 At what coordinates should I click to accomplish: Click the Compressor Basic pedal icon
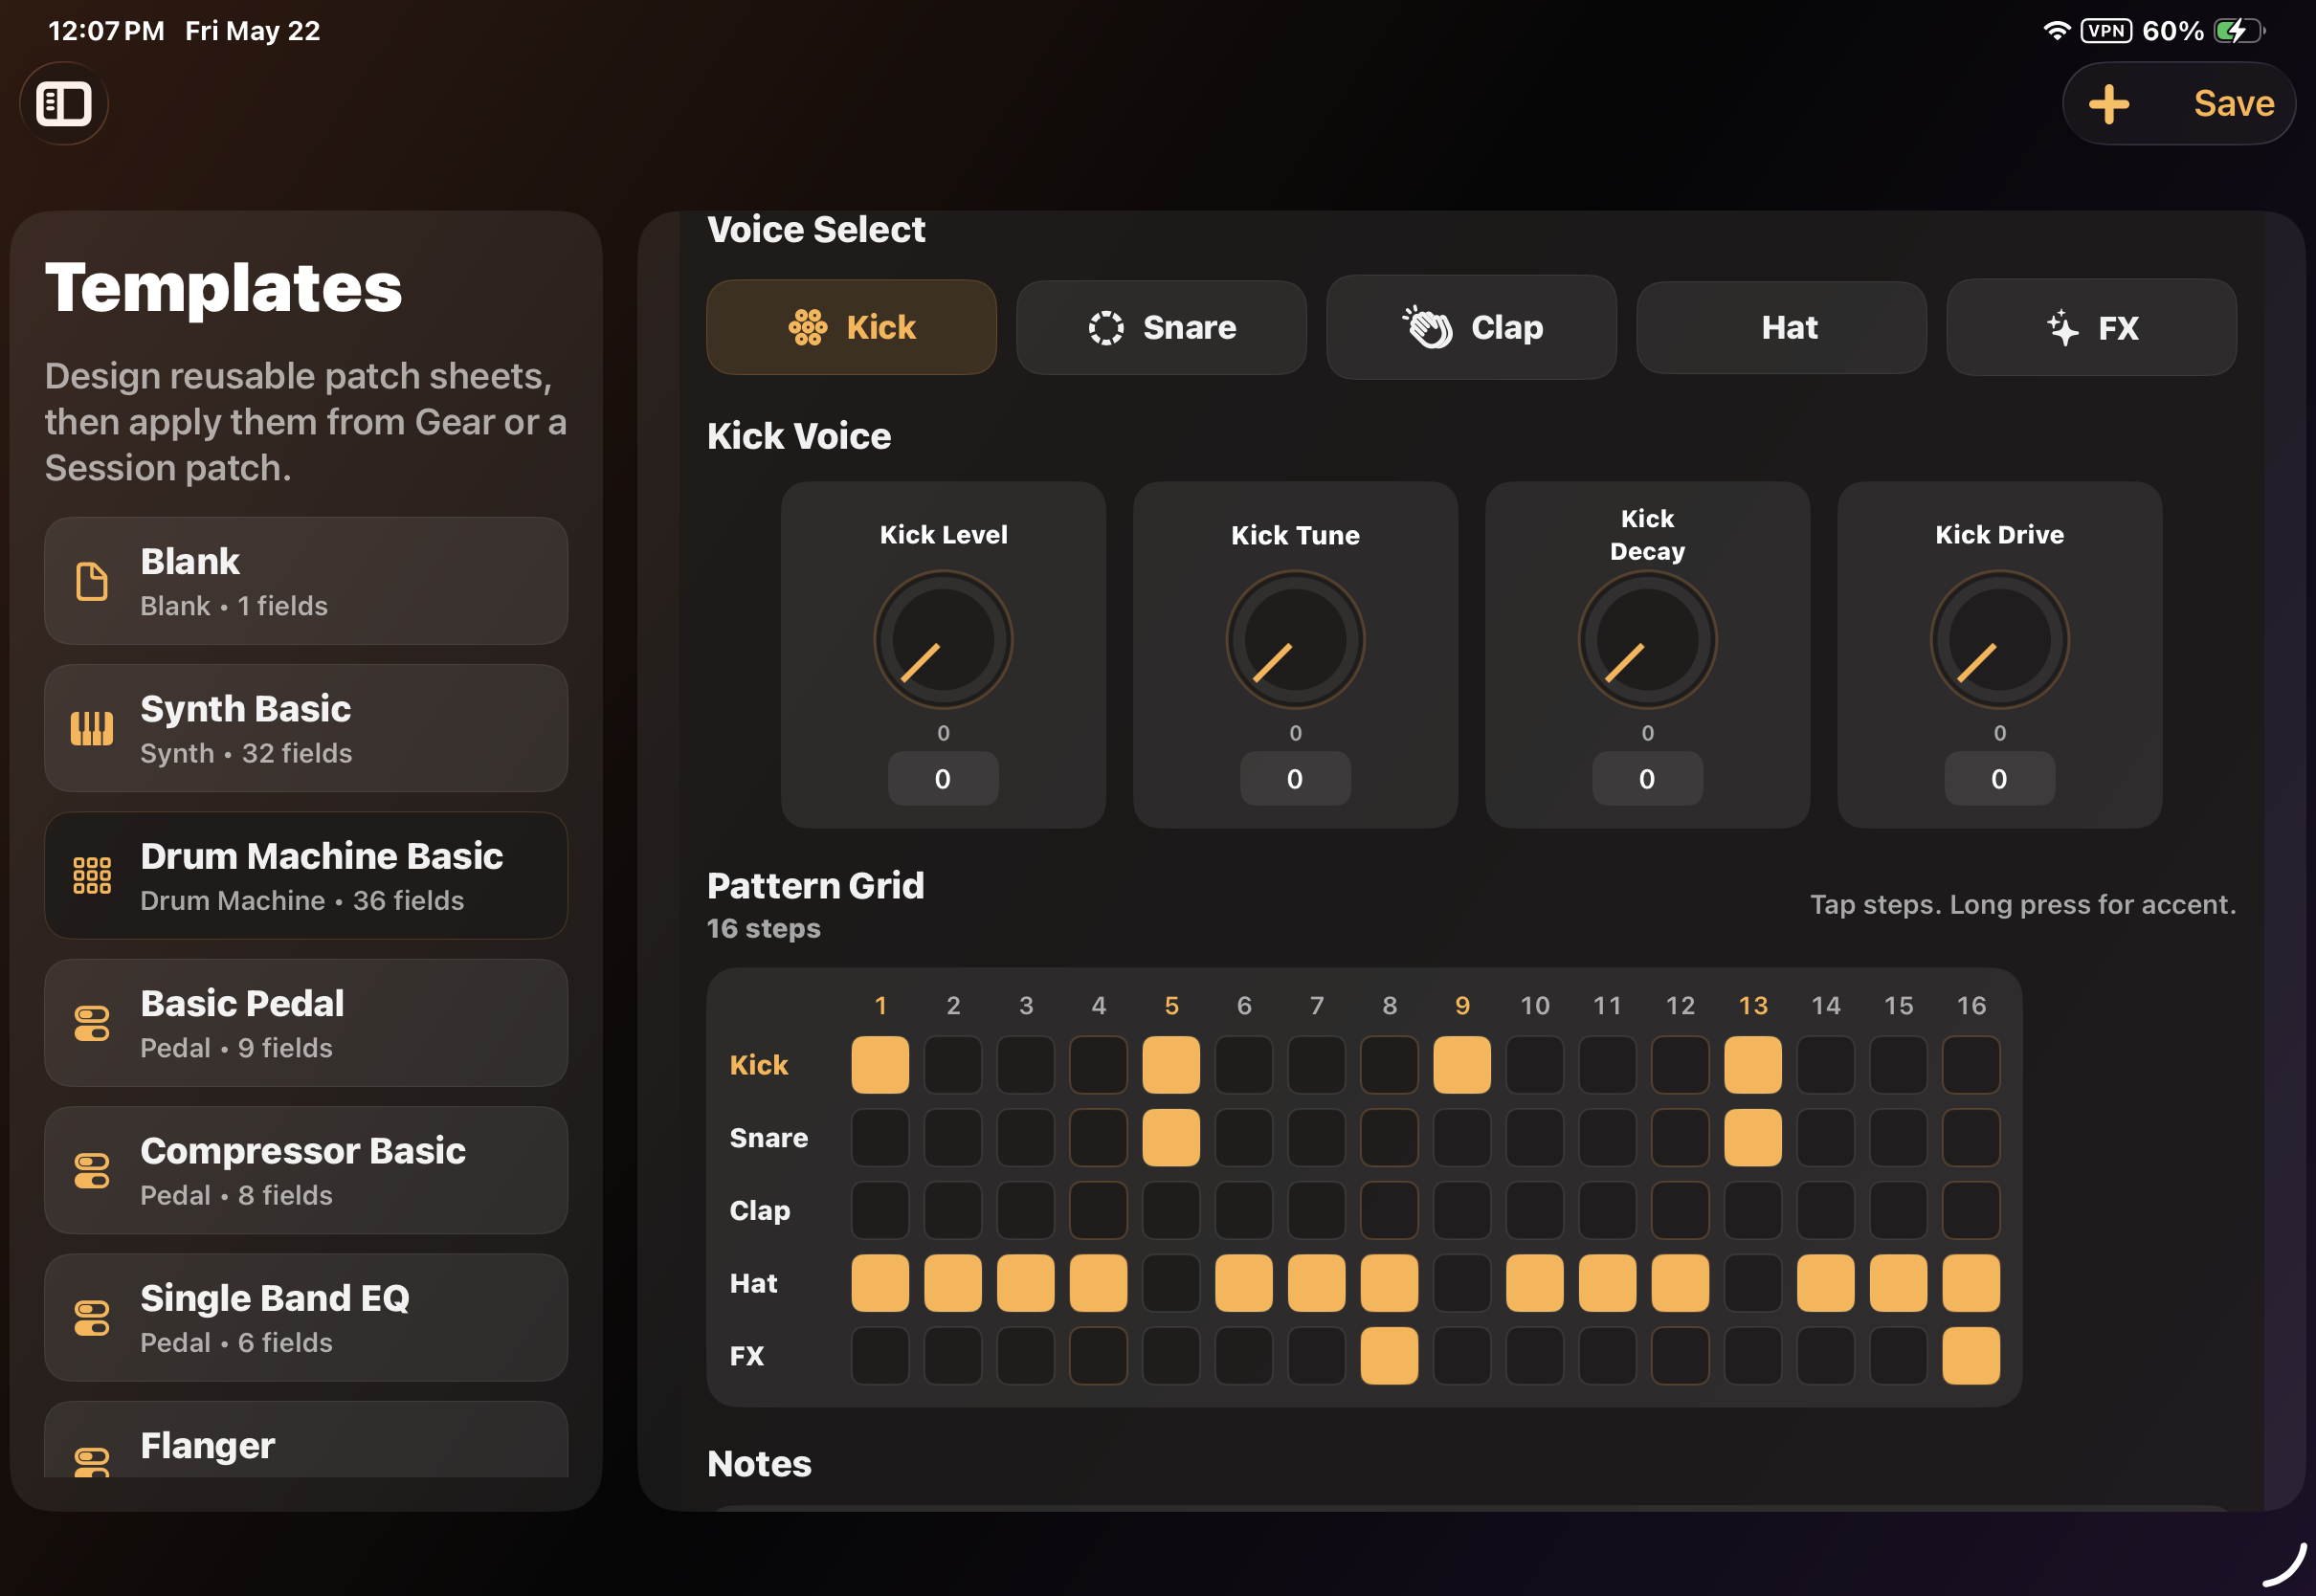92,1171
